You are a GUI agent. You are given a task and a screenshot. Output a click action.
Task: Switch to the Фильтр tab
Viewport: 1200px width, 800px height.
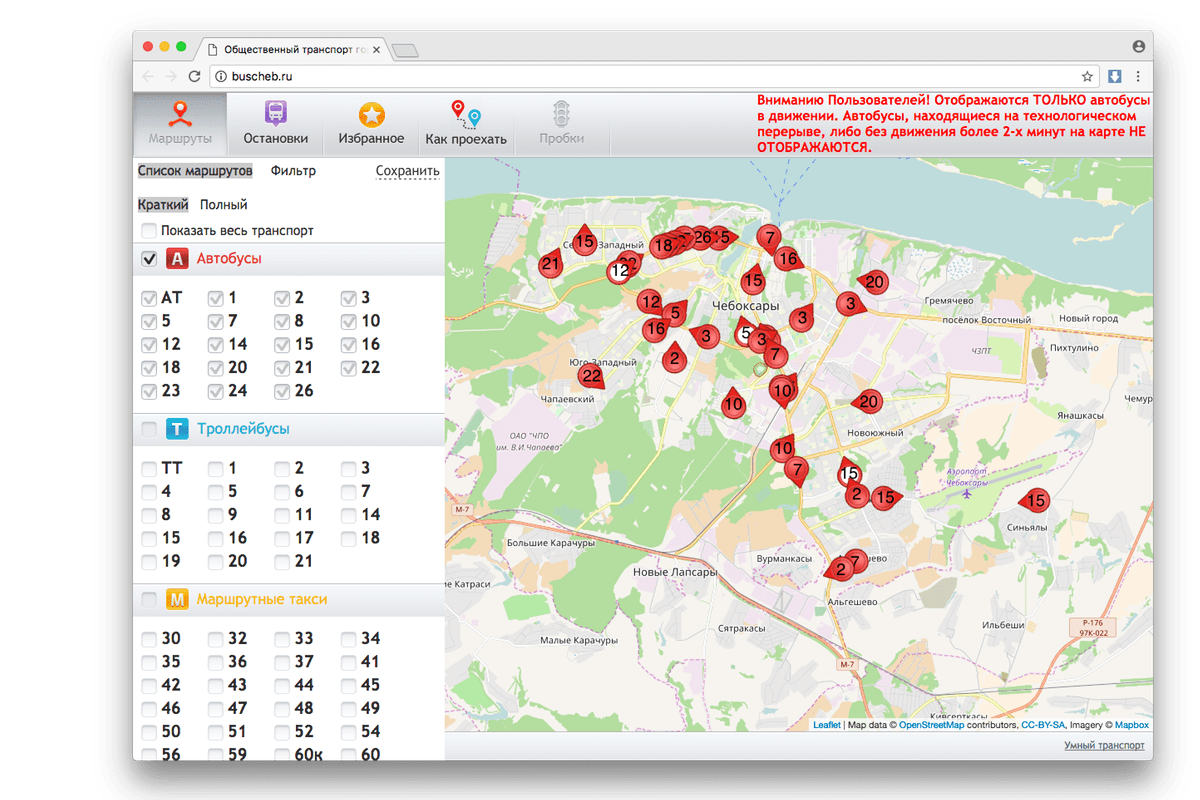click(293, 171)
